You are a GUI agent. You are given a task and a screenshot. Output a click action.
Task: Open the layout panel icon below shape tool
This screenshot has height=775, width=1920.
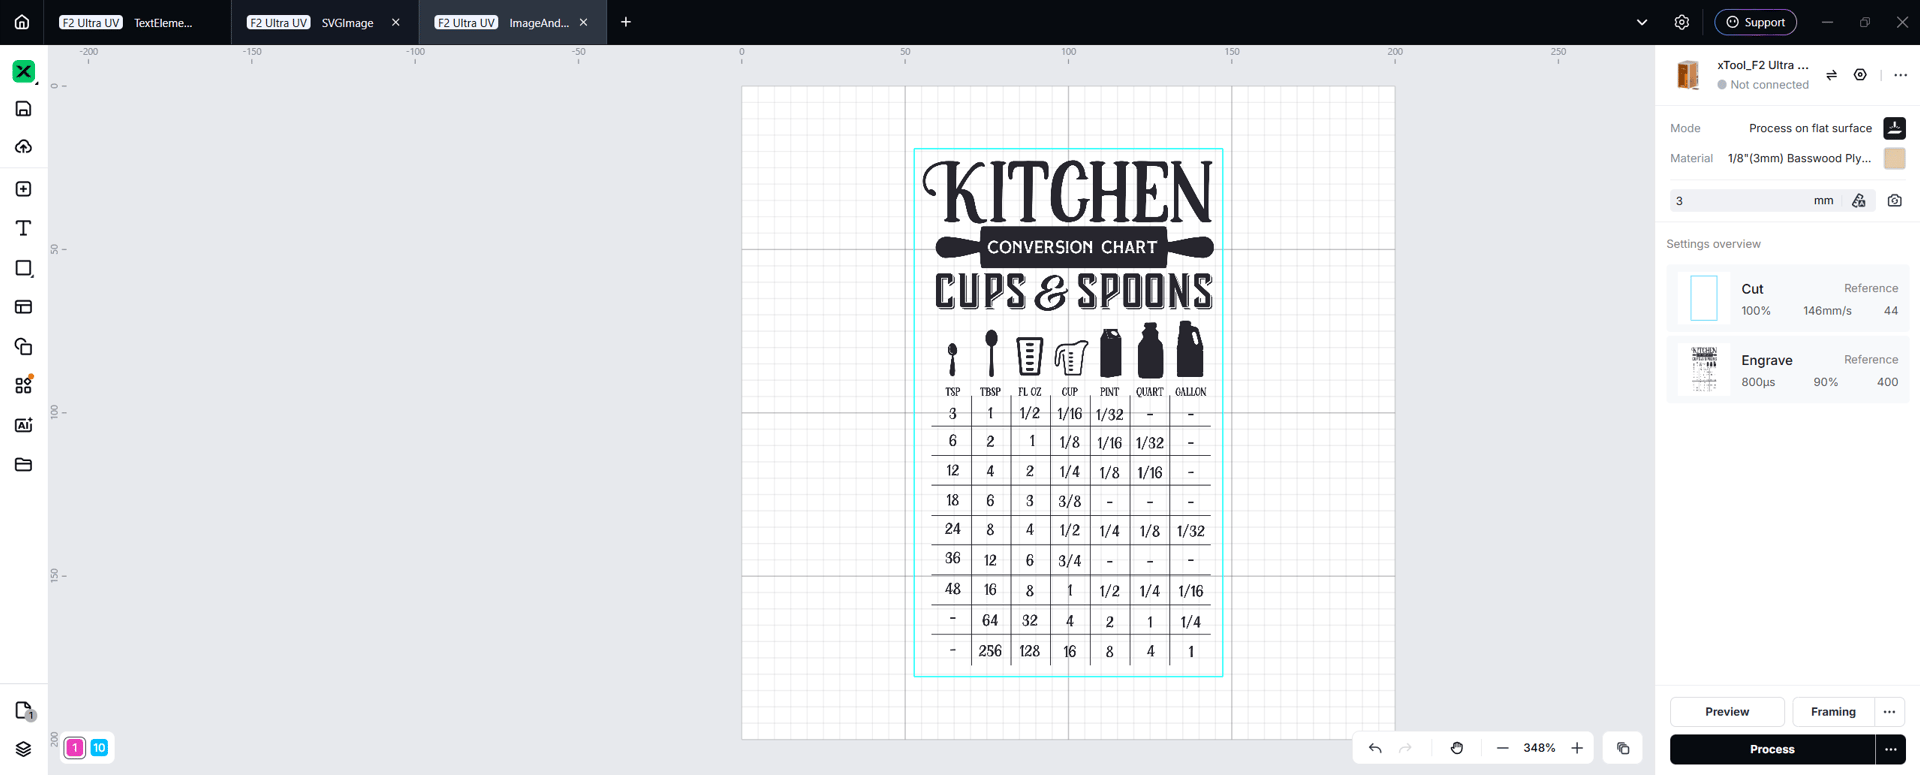click(x=24, y=307)
